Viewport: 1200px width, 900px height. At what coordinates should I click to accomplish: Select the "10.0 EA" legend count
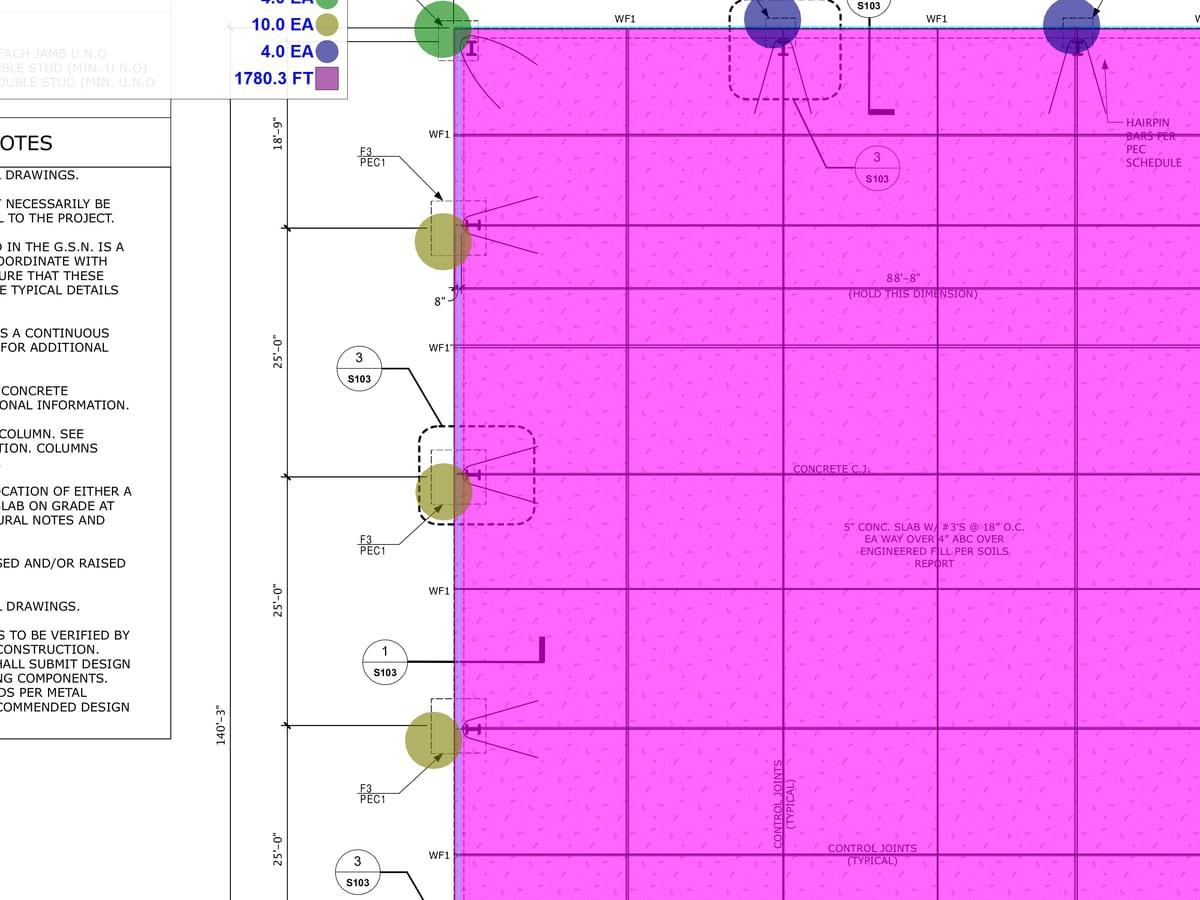pyautogui.click(x=282, y=25)
